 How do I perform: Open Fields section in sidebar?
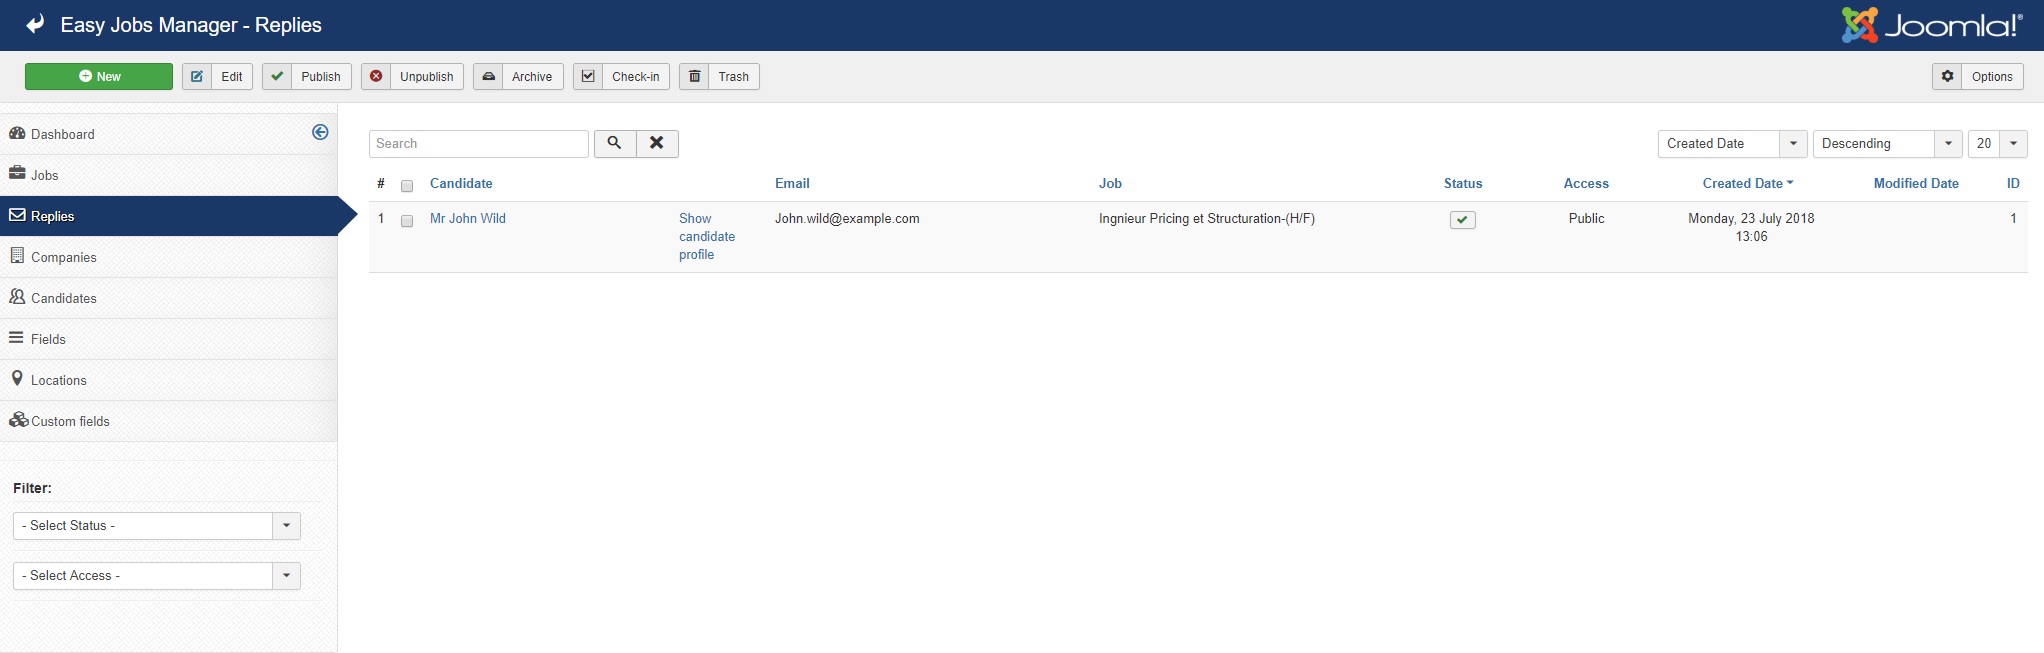pyautogui.click(x=168, y=339)
